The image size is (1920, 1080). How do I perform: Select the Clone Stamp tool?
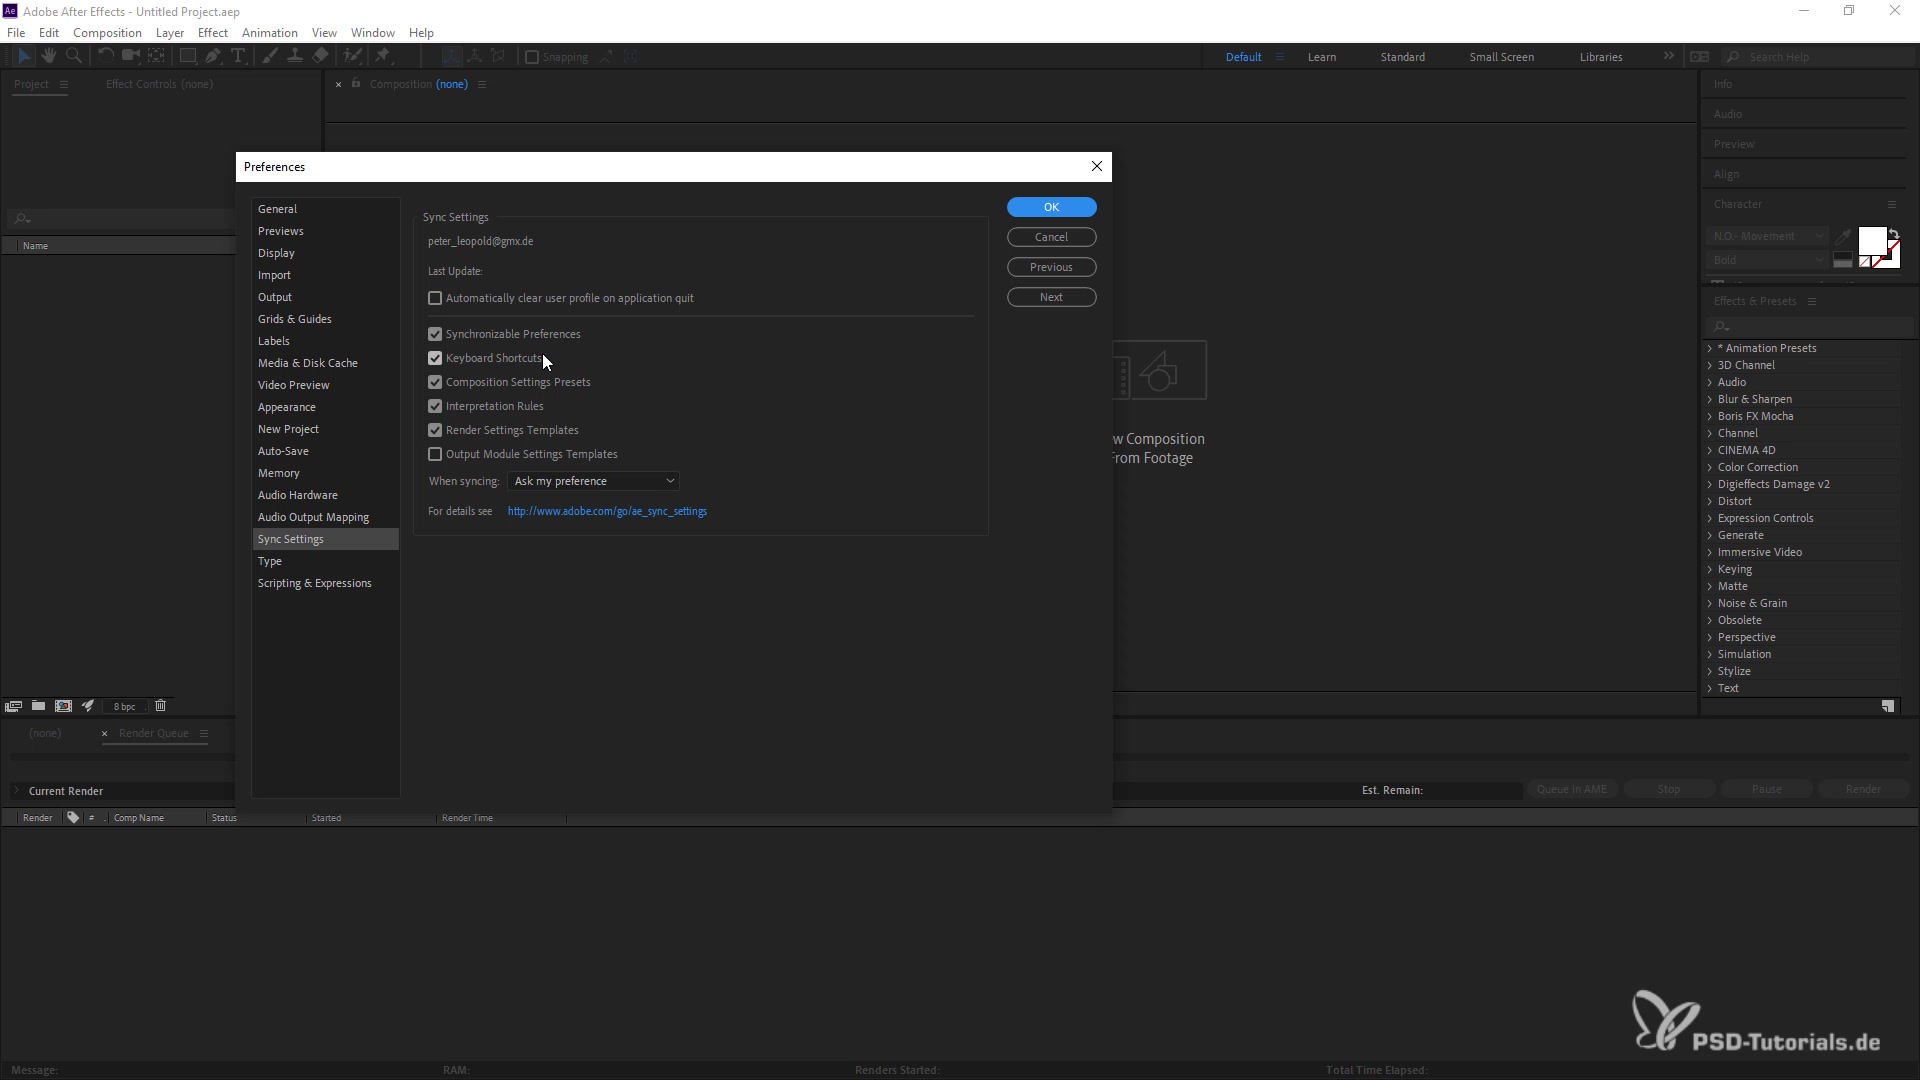(x=295, y=57)
